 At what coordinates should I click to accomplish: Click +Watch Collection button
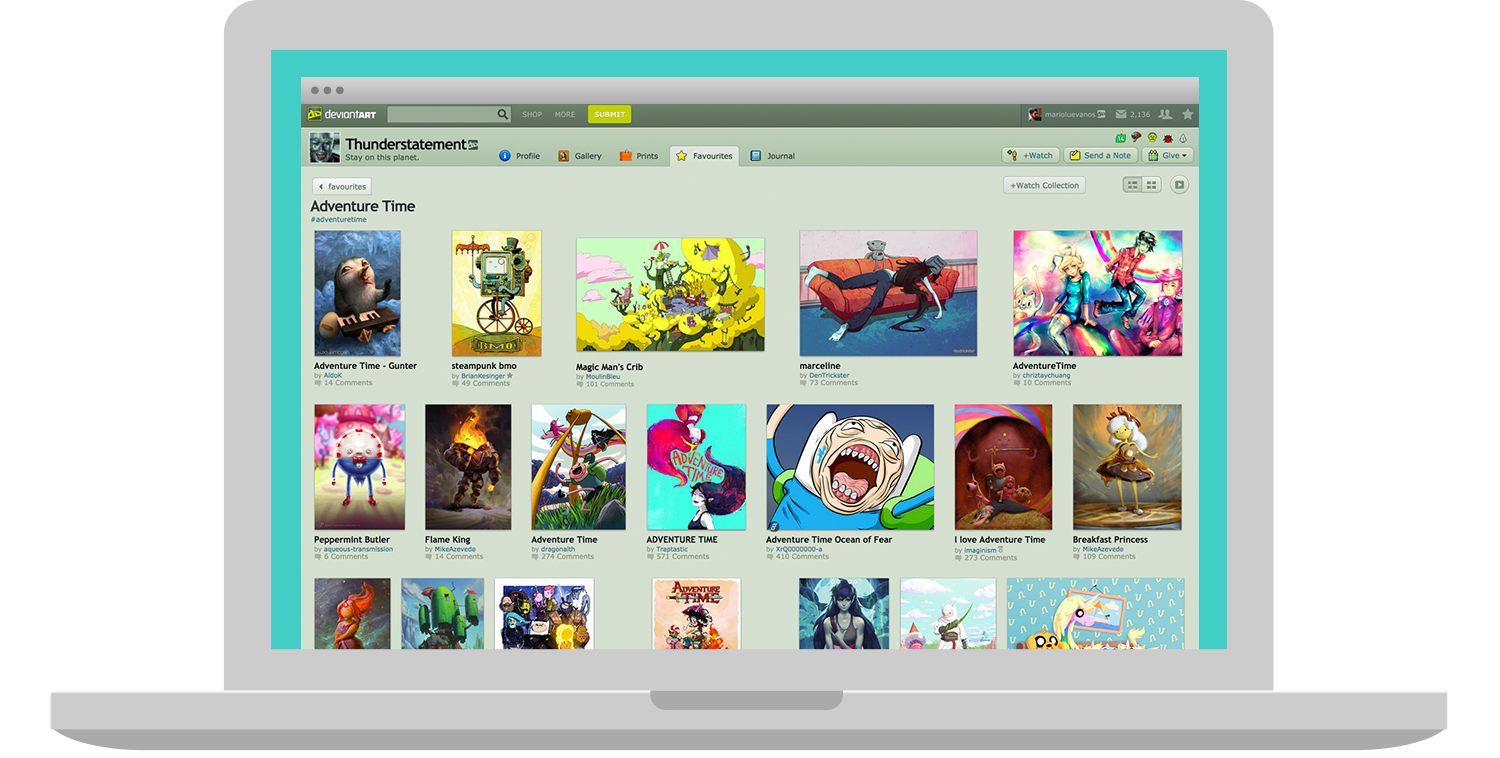pyautogui.click(x=1044, y=185)
